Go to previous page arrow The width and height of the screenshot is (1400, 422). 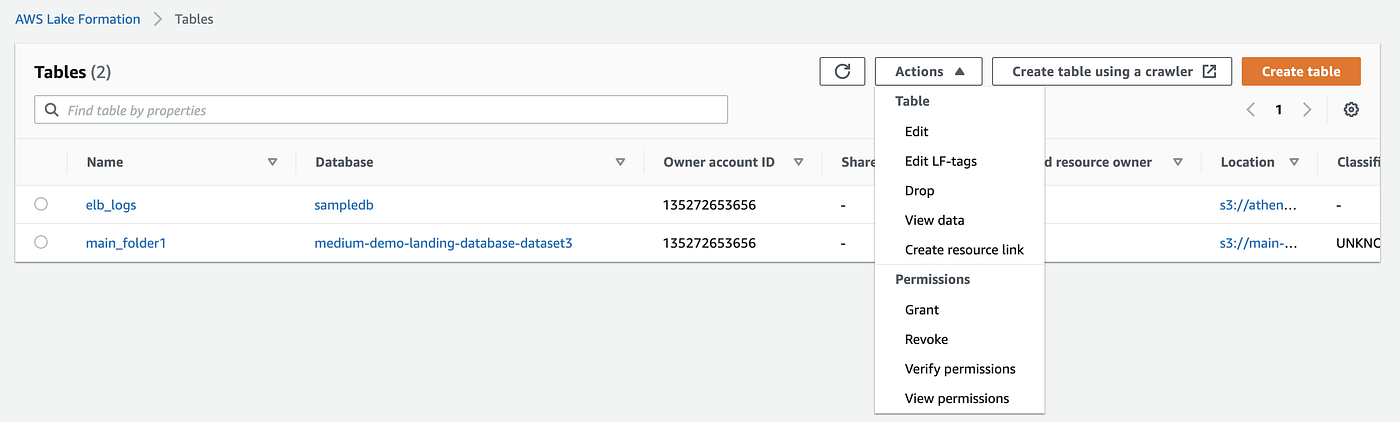coord(1250,110)
